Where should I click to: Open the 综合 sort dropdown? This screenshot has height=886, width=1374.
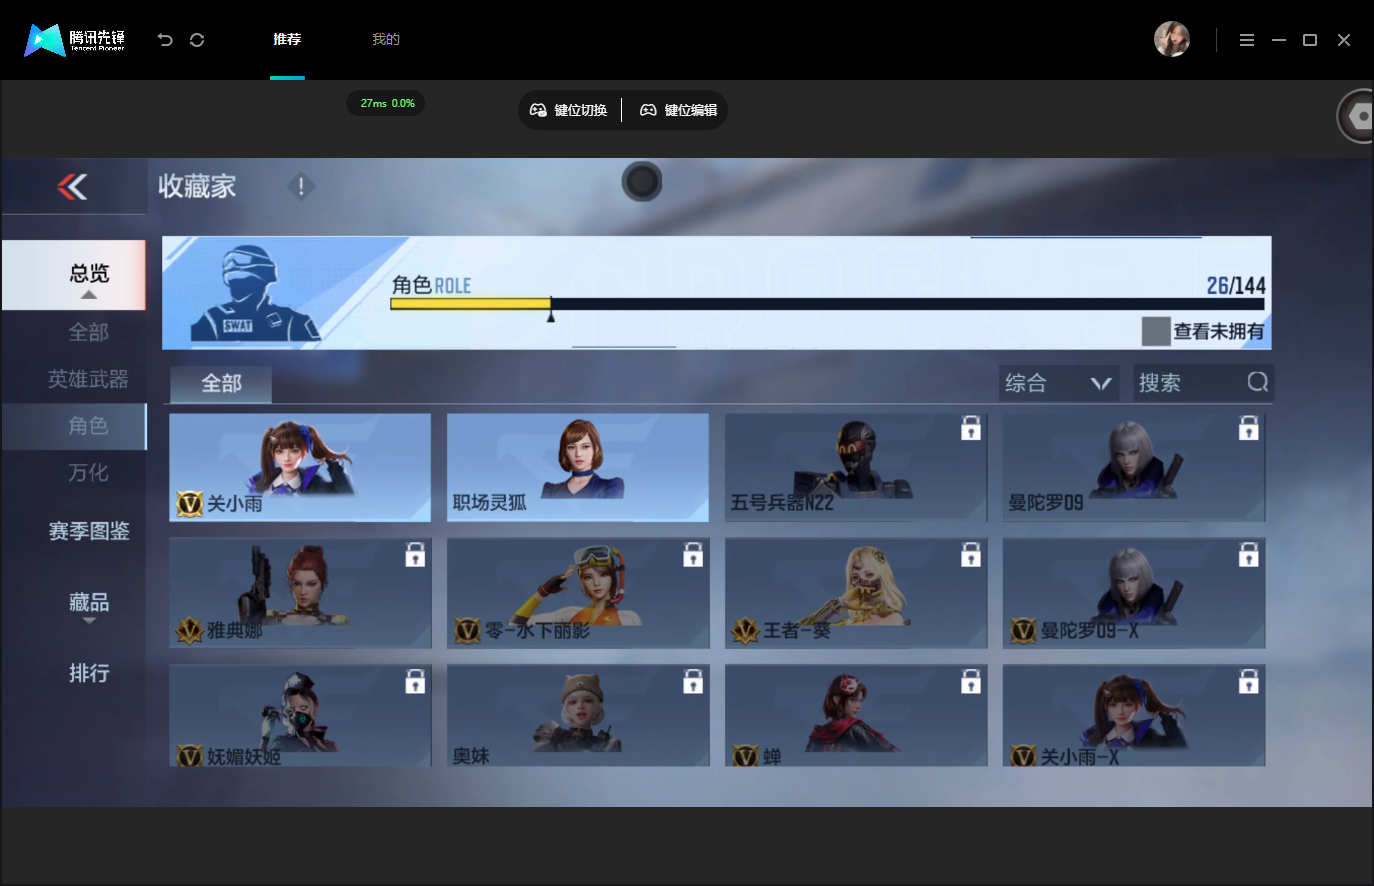point(1058,383)
